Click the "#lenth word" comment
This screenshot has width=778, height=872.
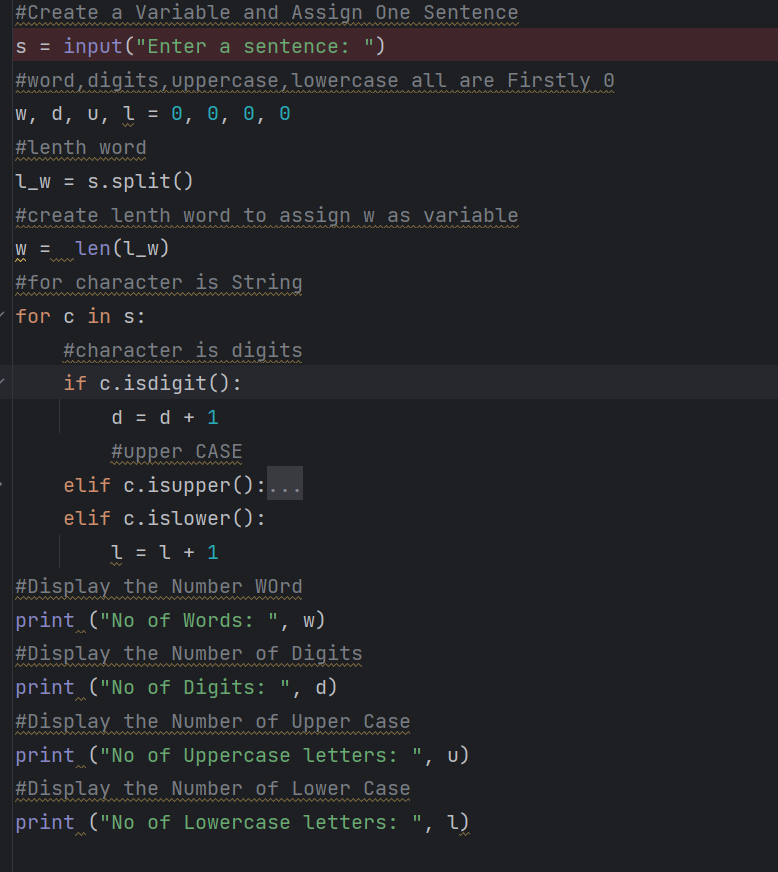coord(80,148)
